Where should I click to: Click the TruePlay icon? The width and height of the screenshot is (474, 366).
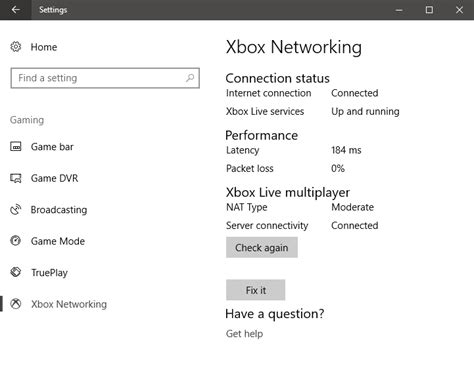click(x=16, y=272)
